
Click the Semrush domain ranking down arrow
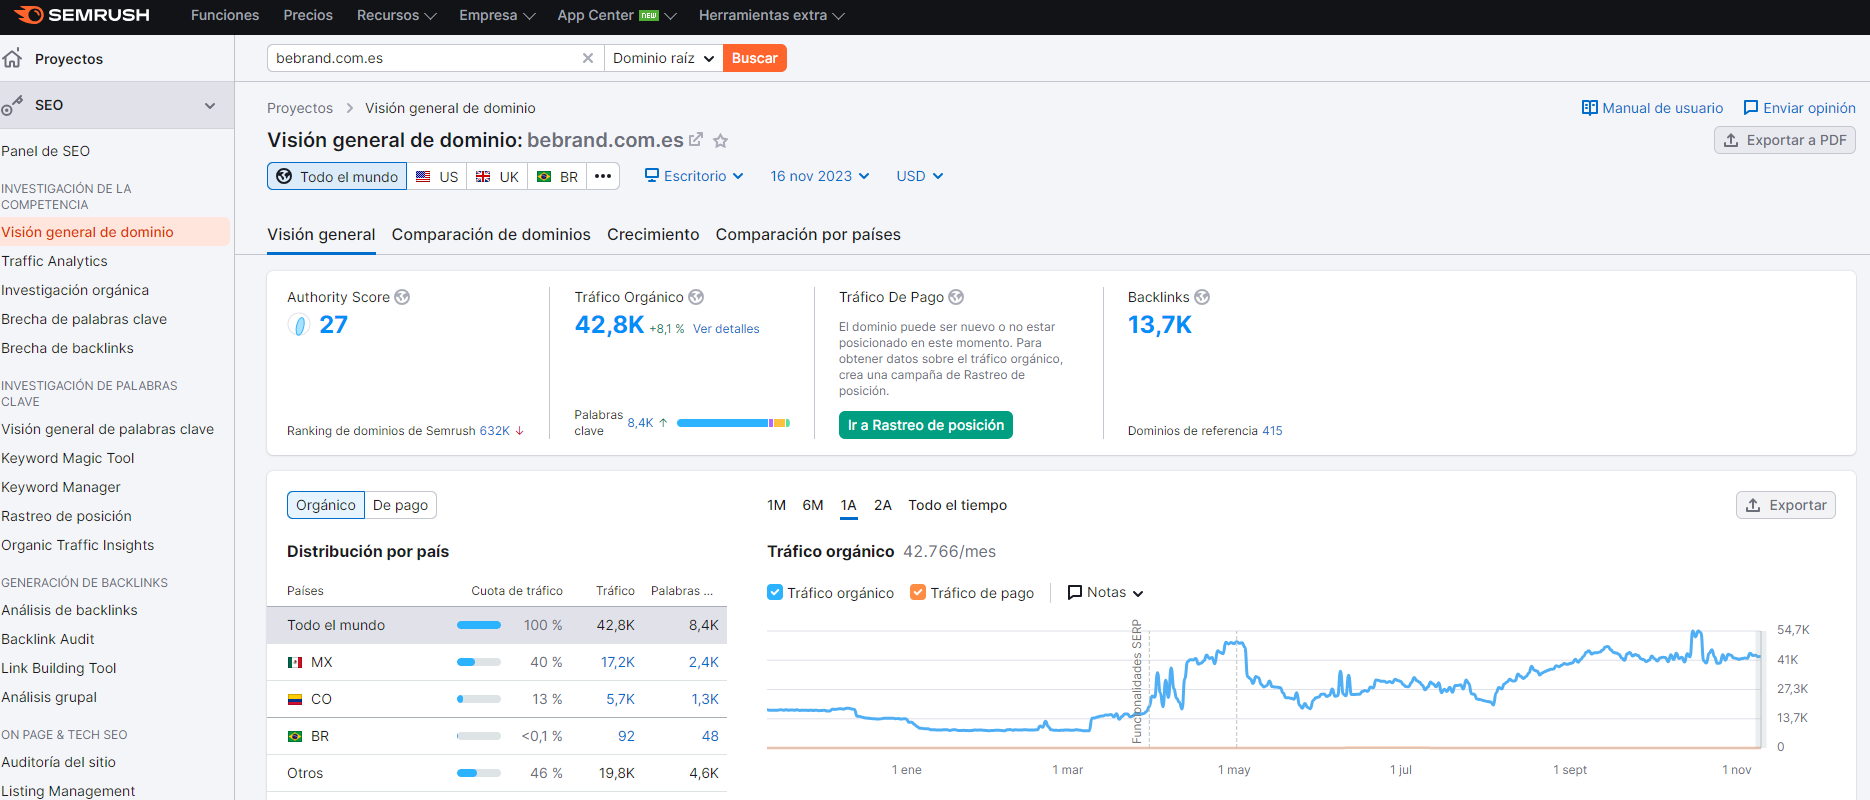(519, 431)
